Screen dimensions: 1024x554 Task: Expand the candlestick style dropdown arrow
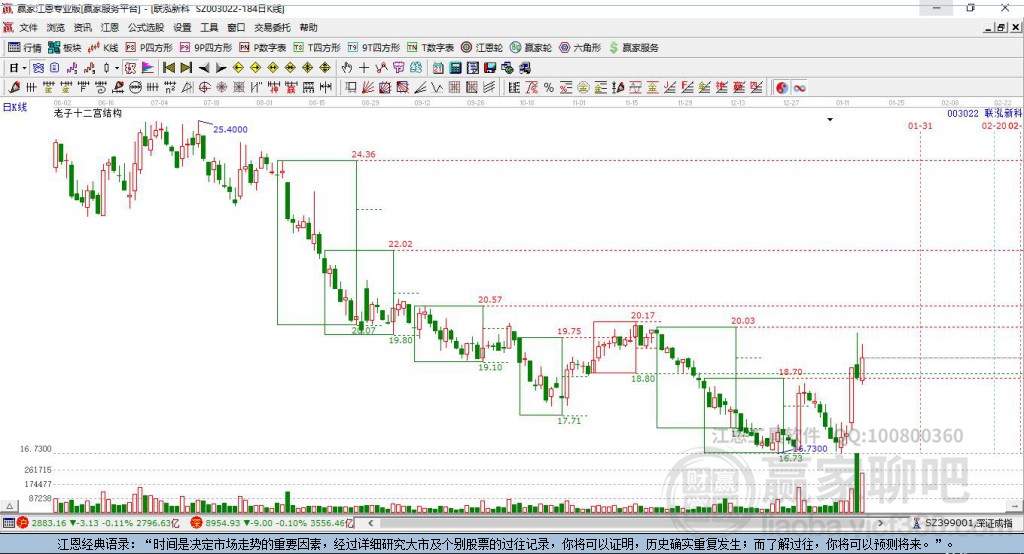pyautogui.click(x=117, y=68)
